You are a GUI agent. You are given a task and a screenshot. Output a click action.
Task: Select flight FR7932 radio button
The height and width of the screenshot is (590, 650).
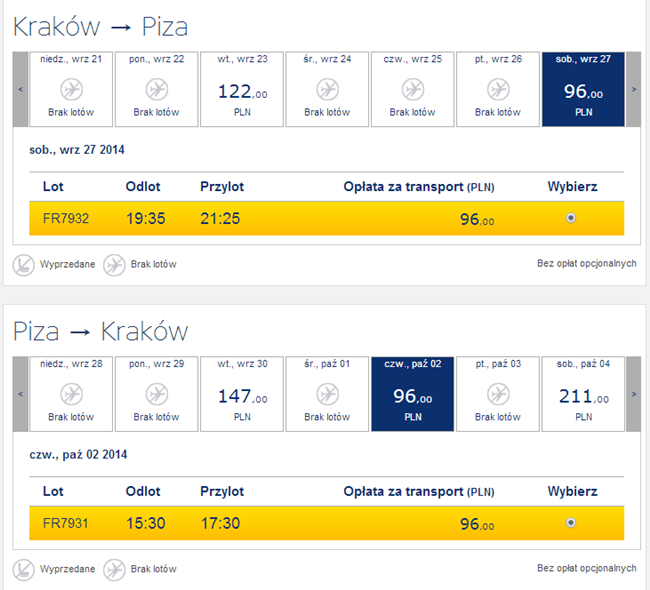(x=571, y=217)
